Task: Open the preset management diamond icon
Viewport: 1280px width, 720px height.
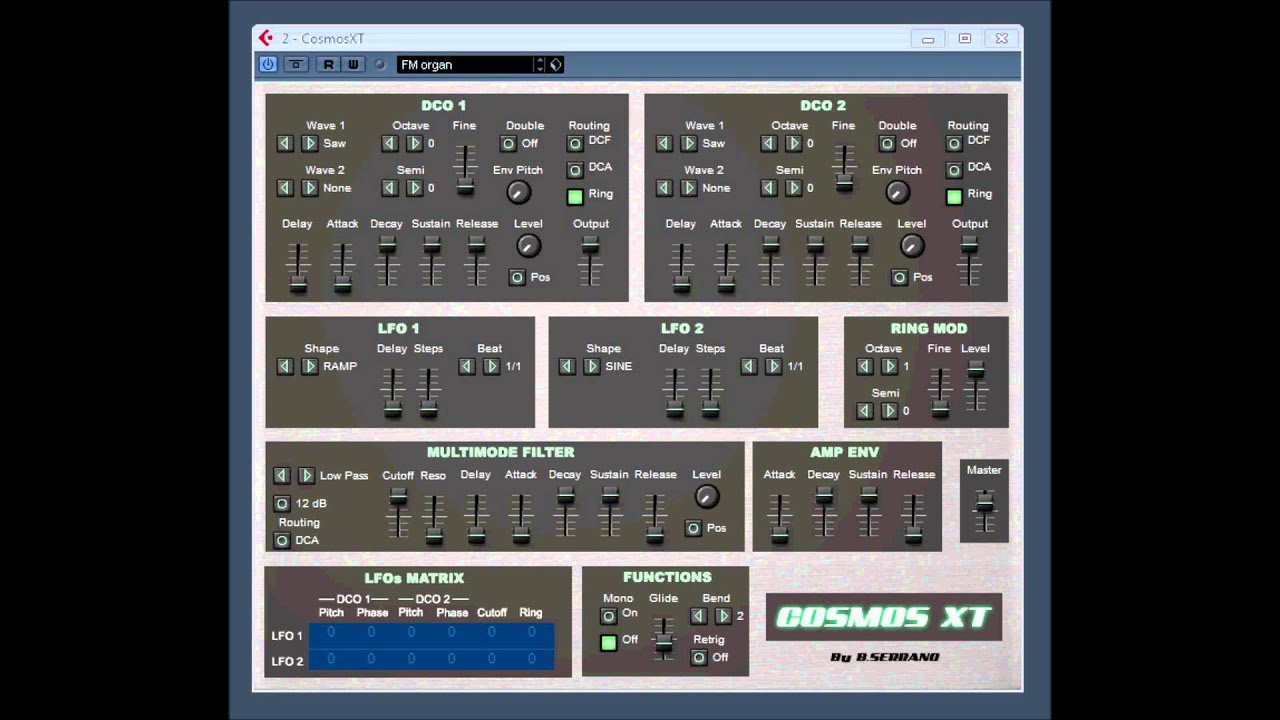Action: [556, 64]
